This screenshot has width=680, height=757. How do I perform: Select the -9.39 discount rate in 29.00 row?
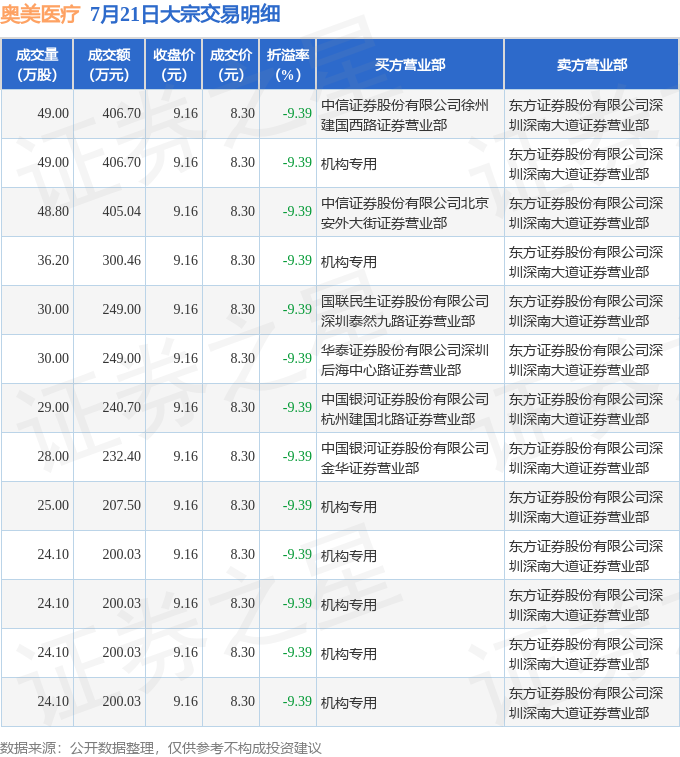[297, 407]
